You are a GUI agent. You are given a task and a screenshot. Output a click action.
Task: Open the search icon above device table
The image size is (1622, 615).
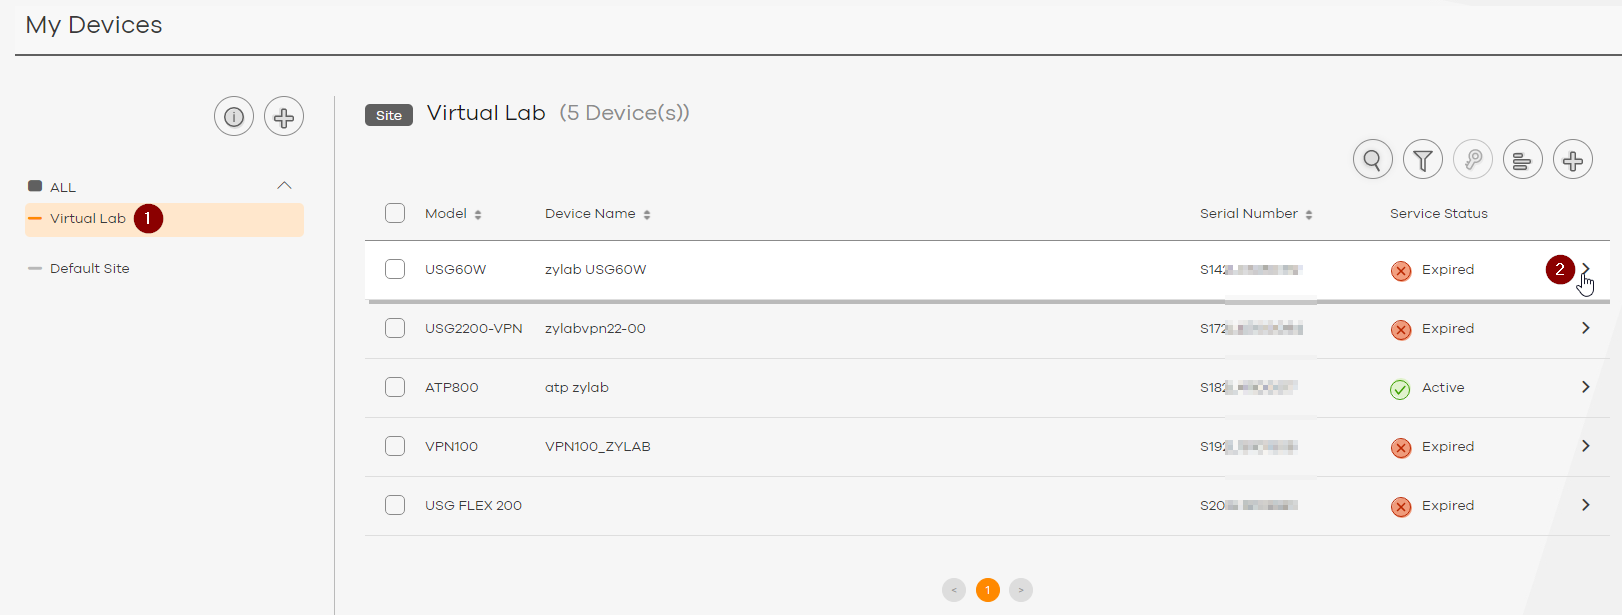(1372, 160)
